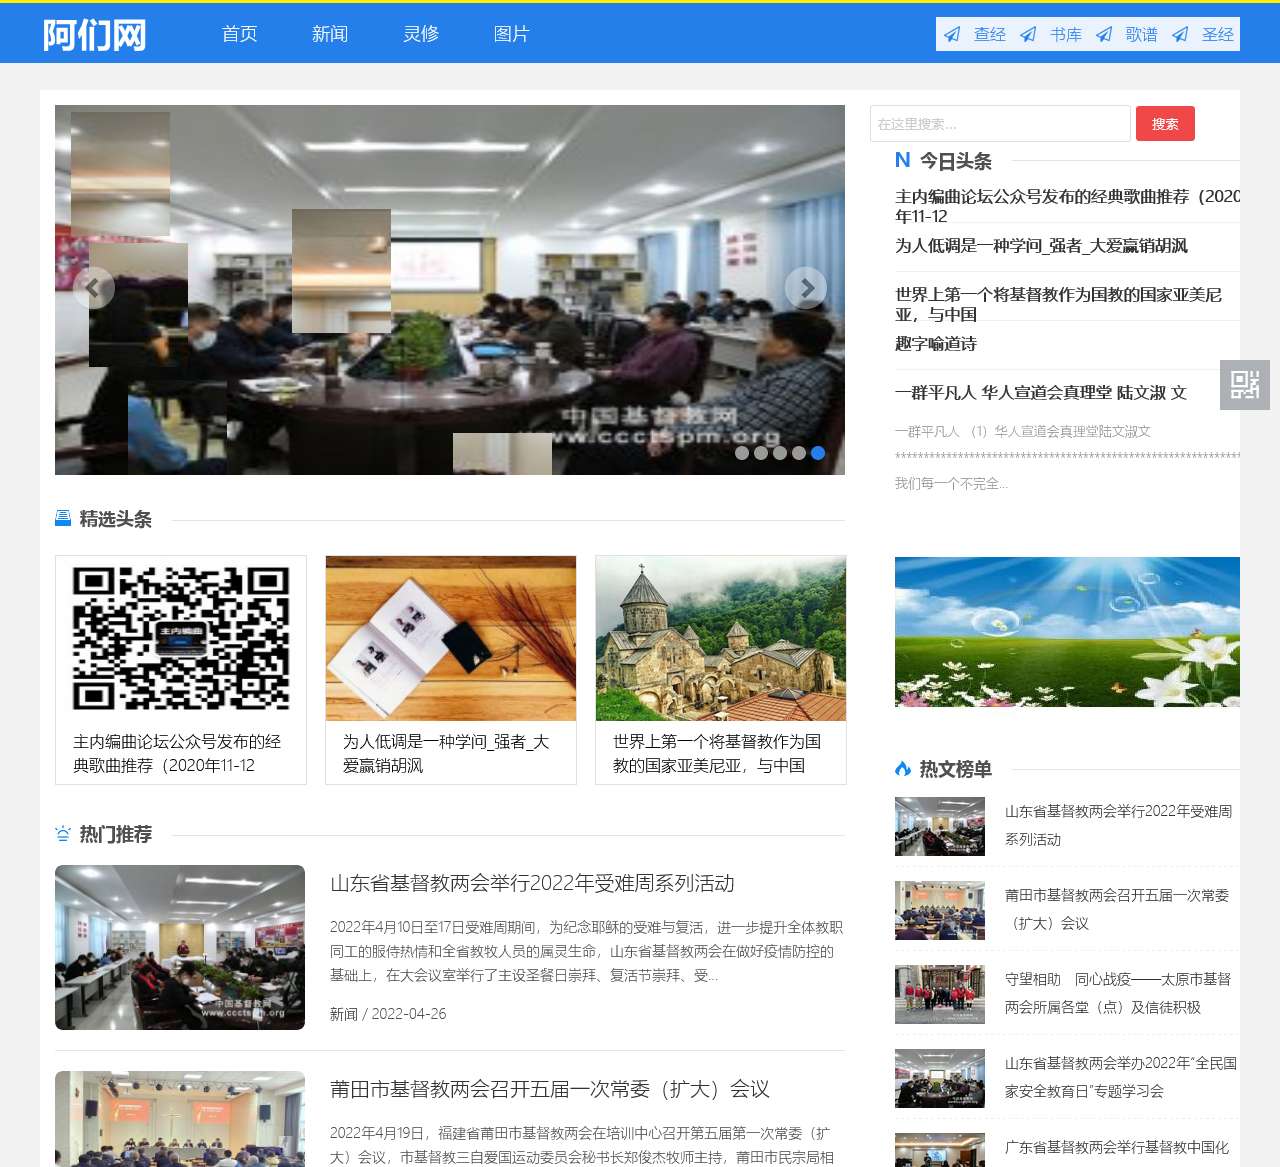1280x1167 pixels.
Task: Open hot-list item 莆田市基督教两会召开五届一次常委
Action: coord(1117,909)
